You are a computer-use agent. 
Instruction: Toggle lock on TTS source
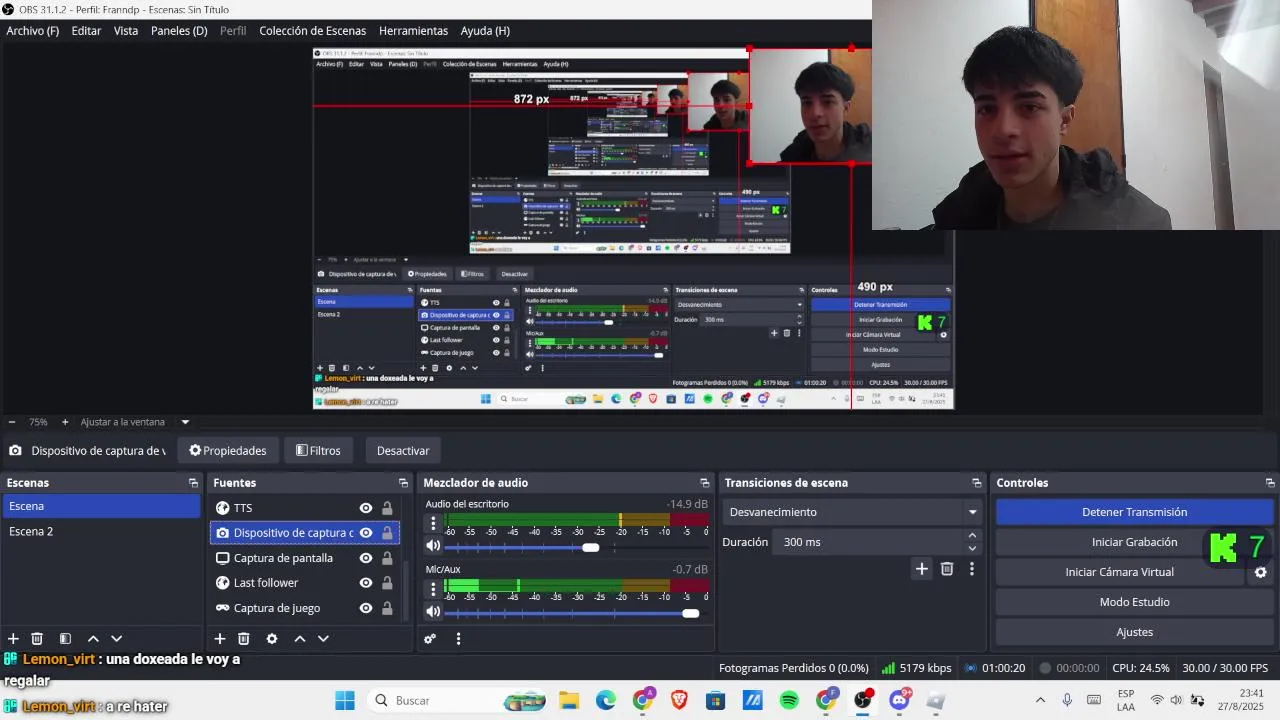387,508
